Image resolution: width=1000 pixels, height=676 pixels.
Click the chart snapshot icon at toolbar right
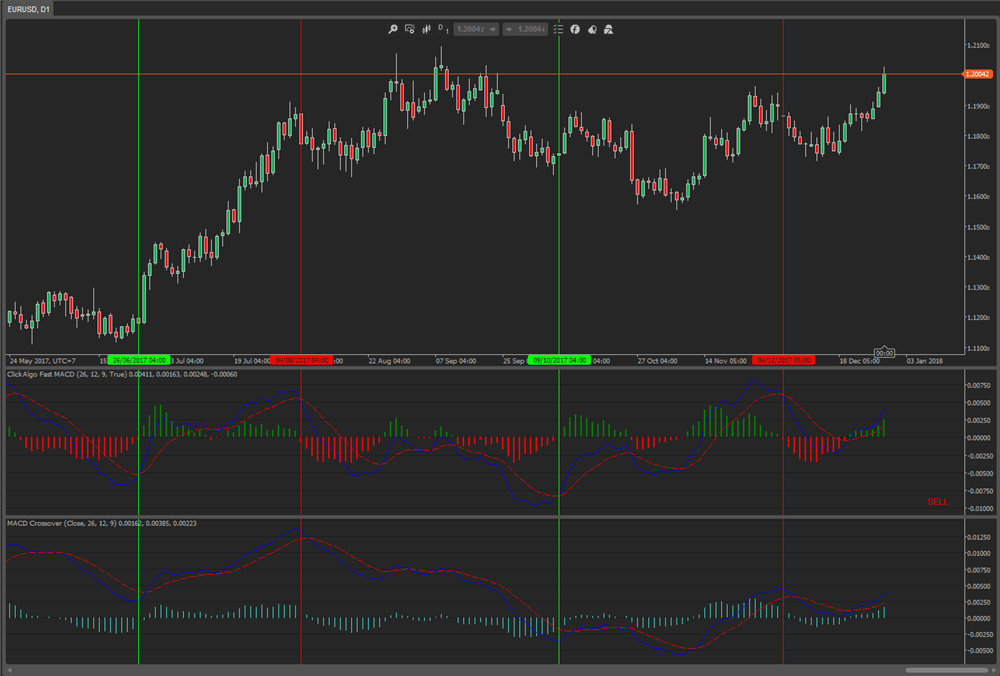click(608, 29)
